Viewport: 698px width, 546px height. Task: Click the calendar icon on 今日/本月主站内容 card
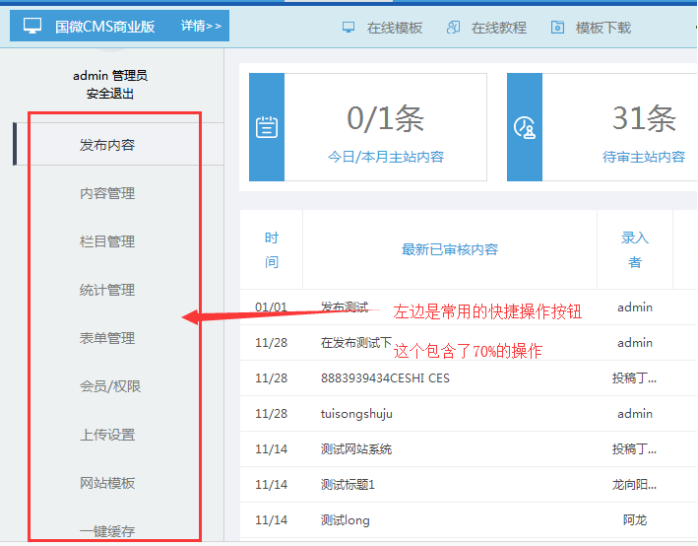(x=266, y=127)
